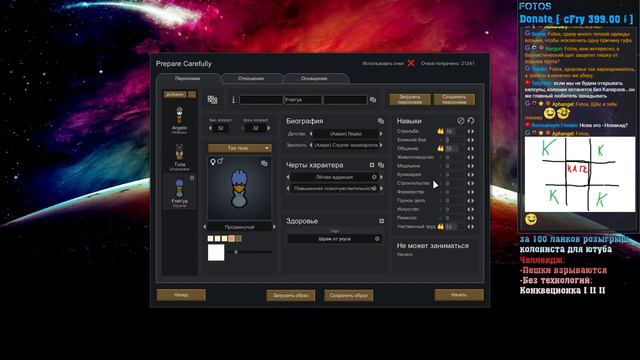Add a new trait in Черты характера
640x360 pixels.
(x=372, y=165)
